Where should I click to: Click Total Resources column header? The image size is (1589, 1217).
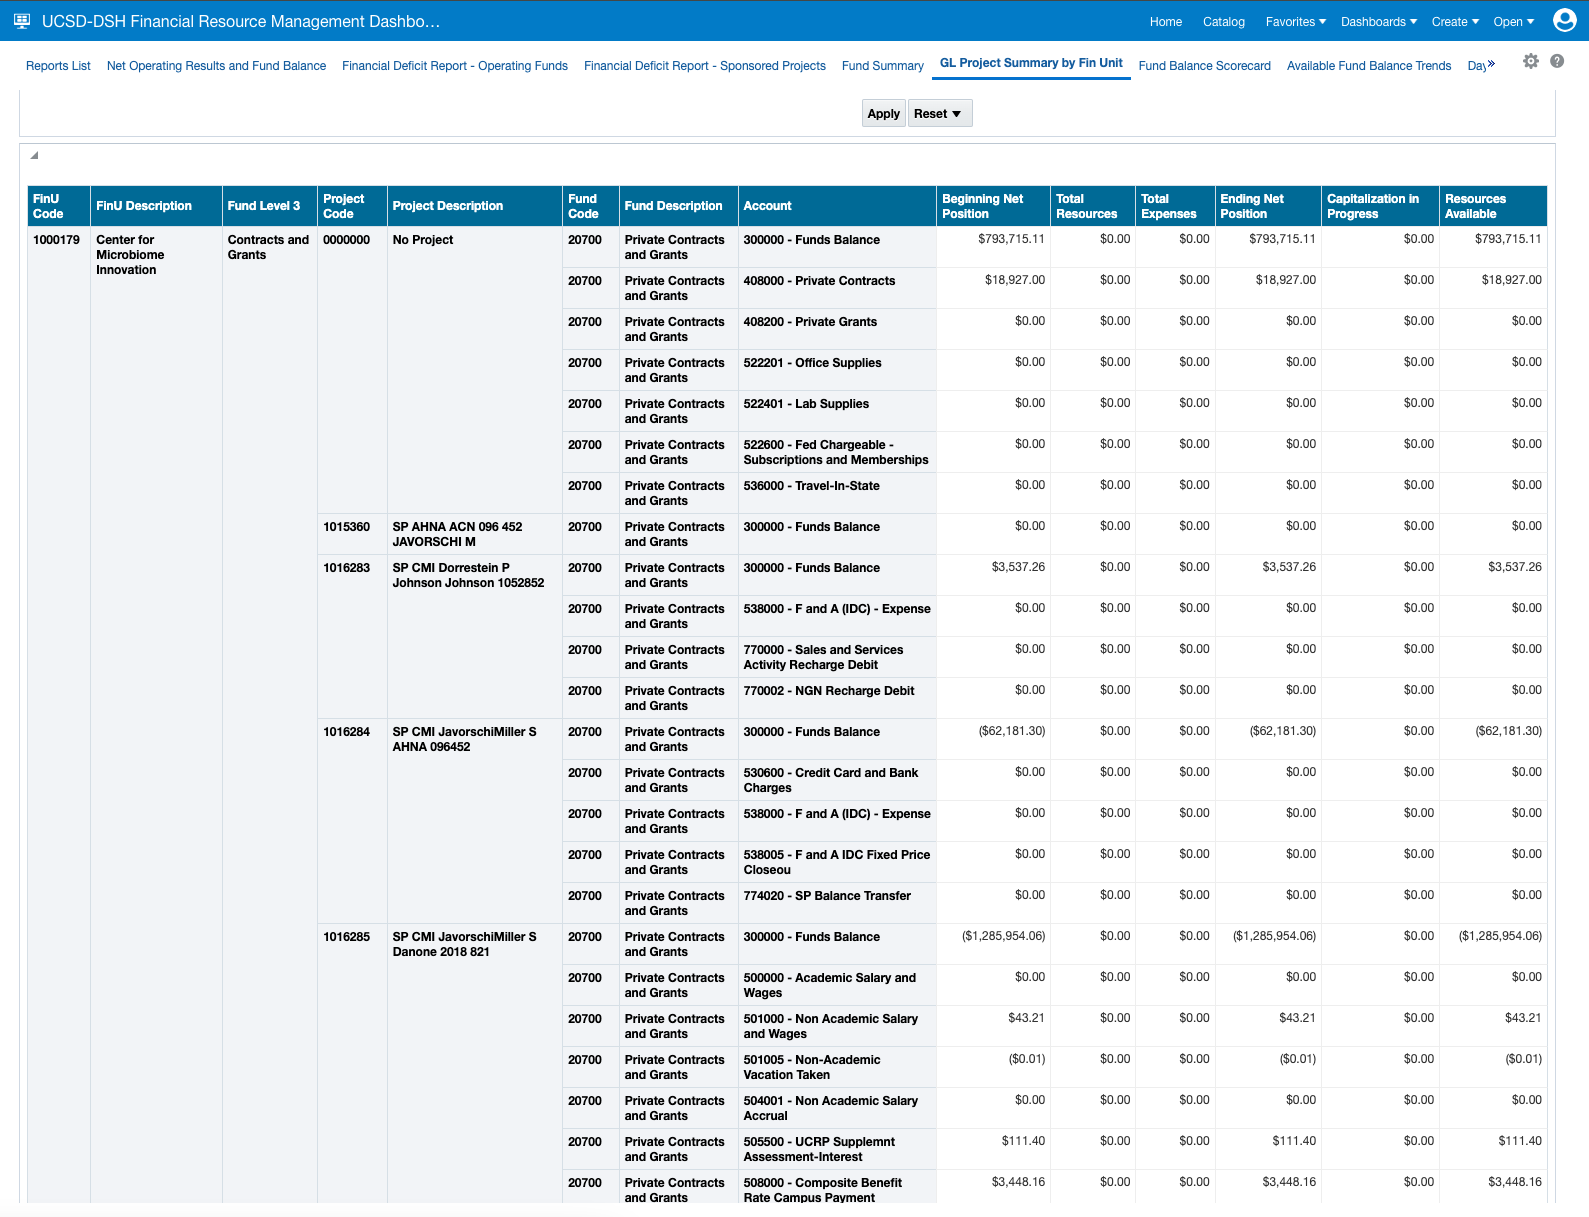pos(1093,206)
